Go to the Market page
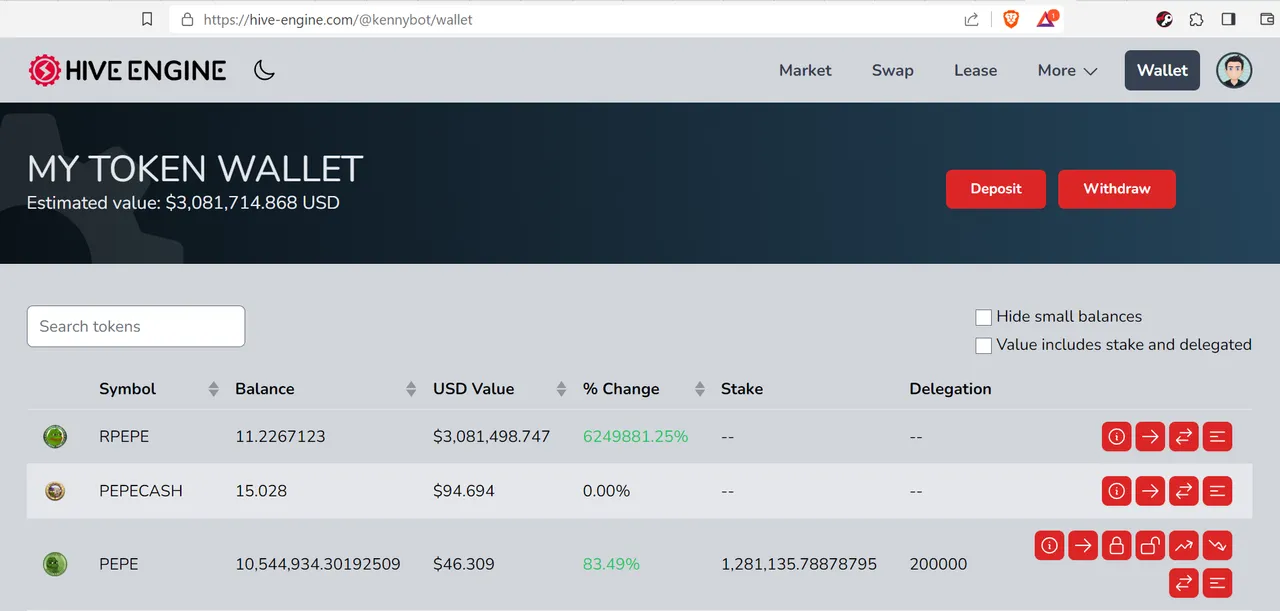Screen dimensions: 1280x611 tap(805, 70)
